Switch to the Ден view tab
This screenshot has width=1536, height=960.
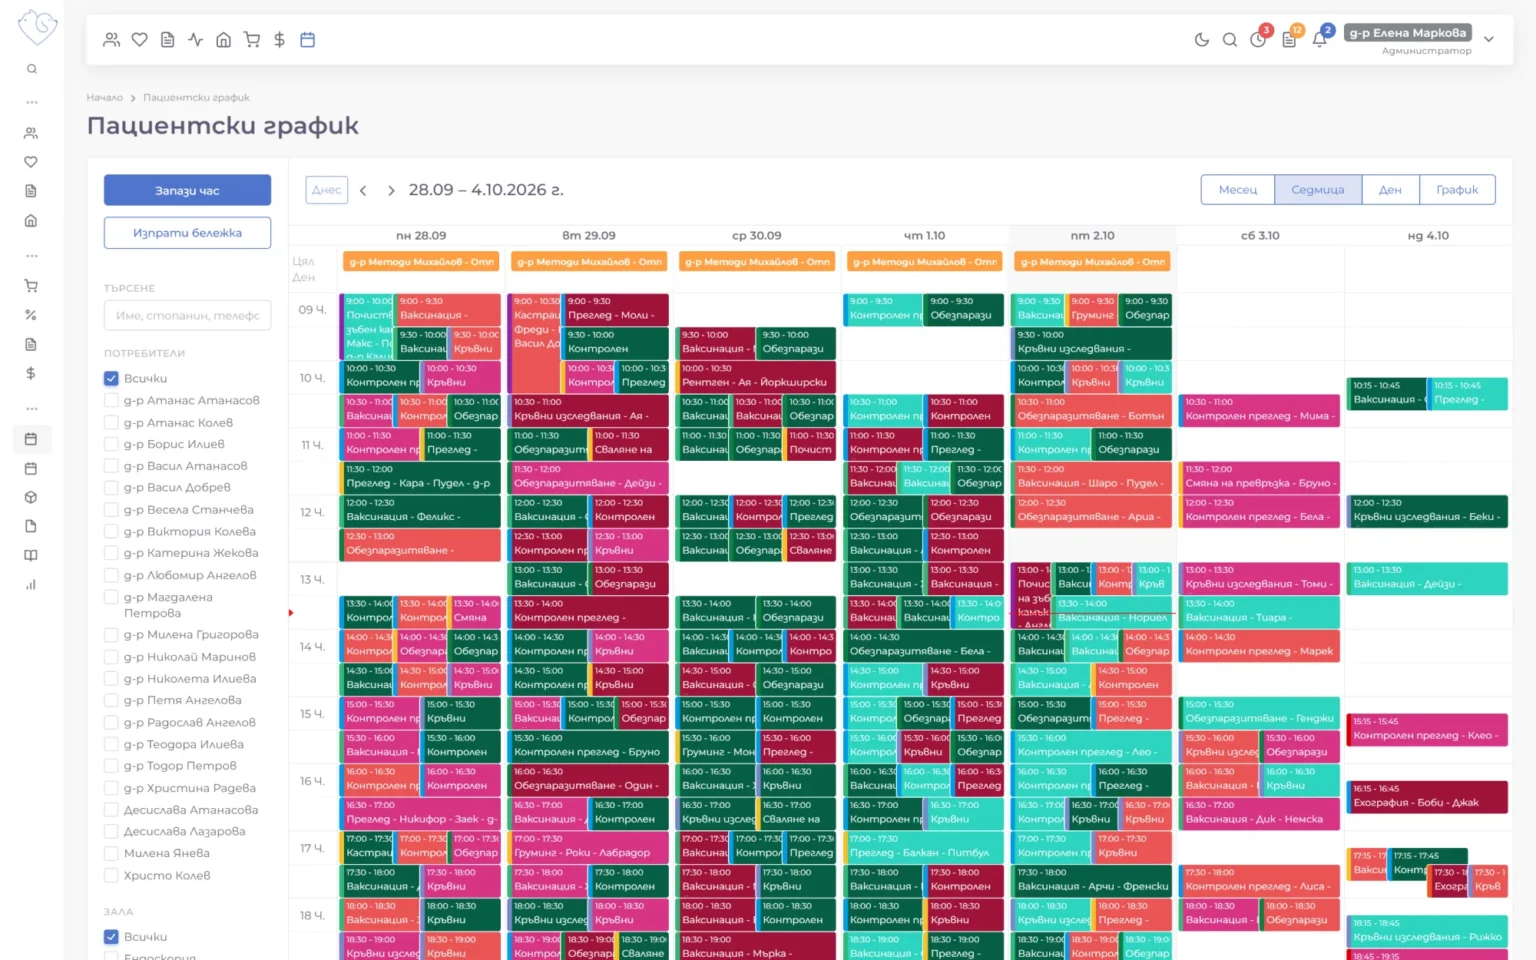[1390, 190]
